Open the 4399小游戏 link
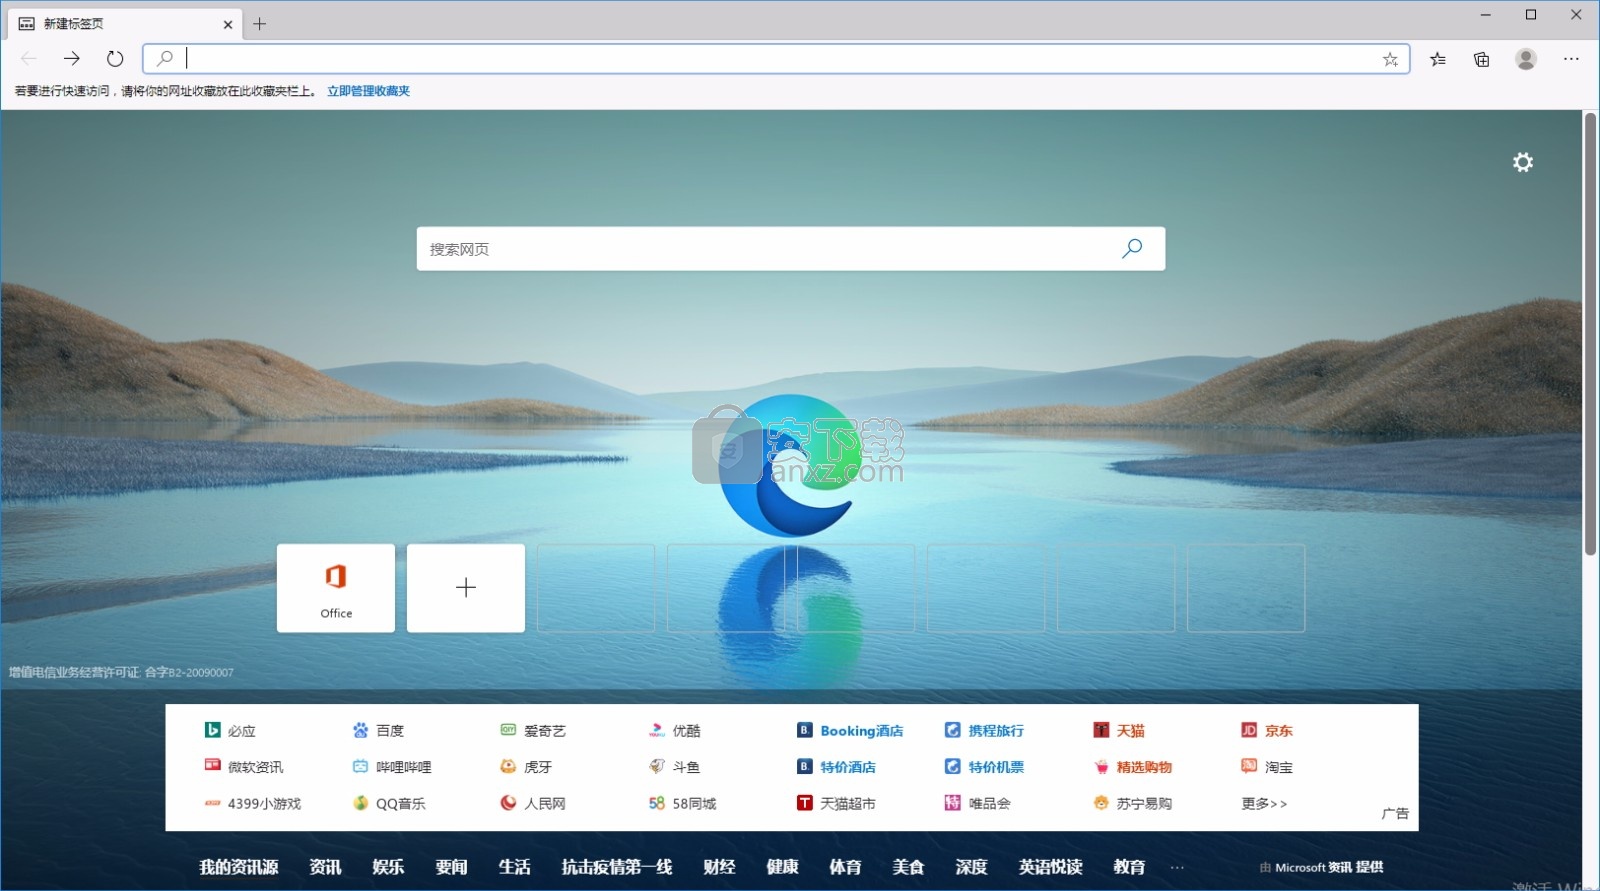The width and height of the screenshot is (1600, 891). tap(253, 803)
